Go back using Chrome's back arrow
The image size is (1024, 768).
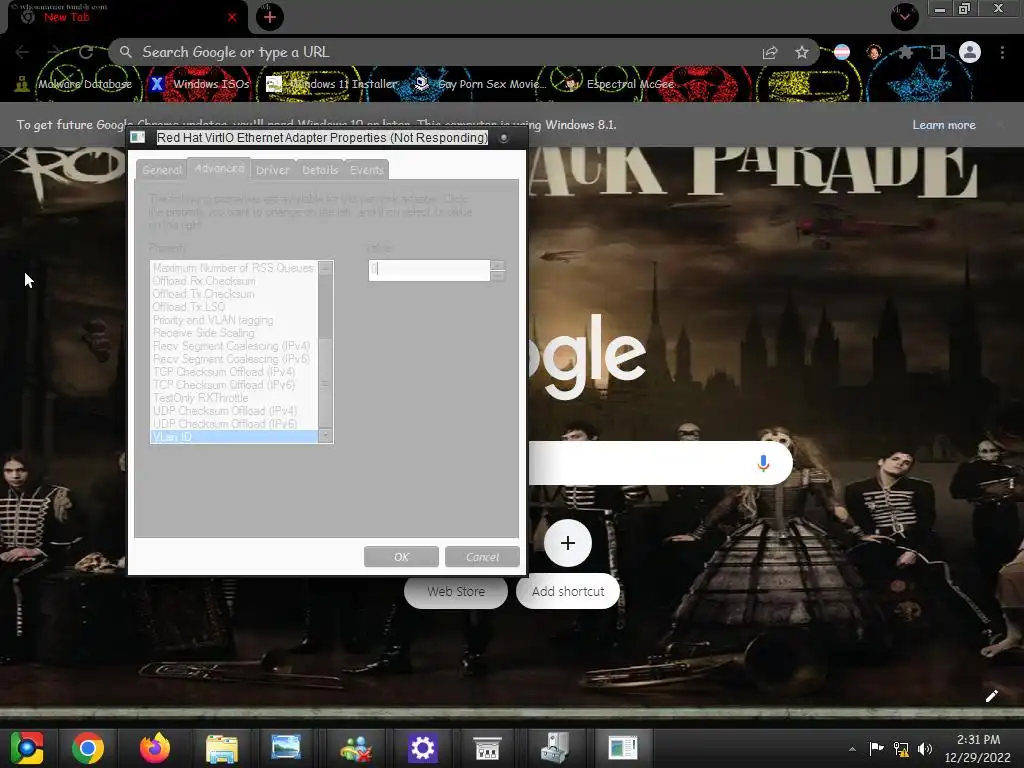22,52
